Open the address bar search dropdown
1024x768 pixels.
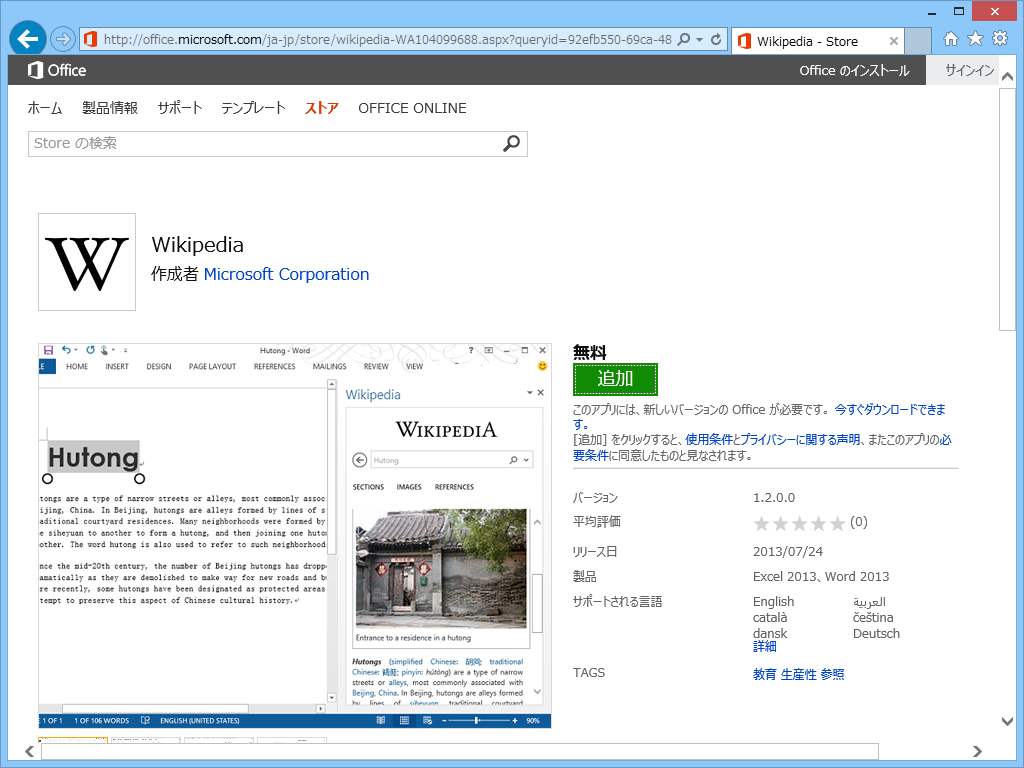tap(686, 41)
